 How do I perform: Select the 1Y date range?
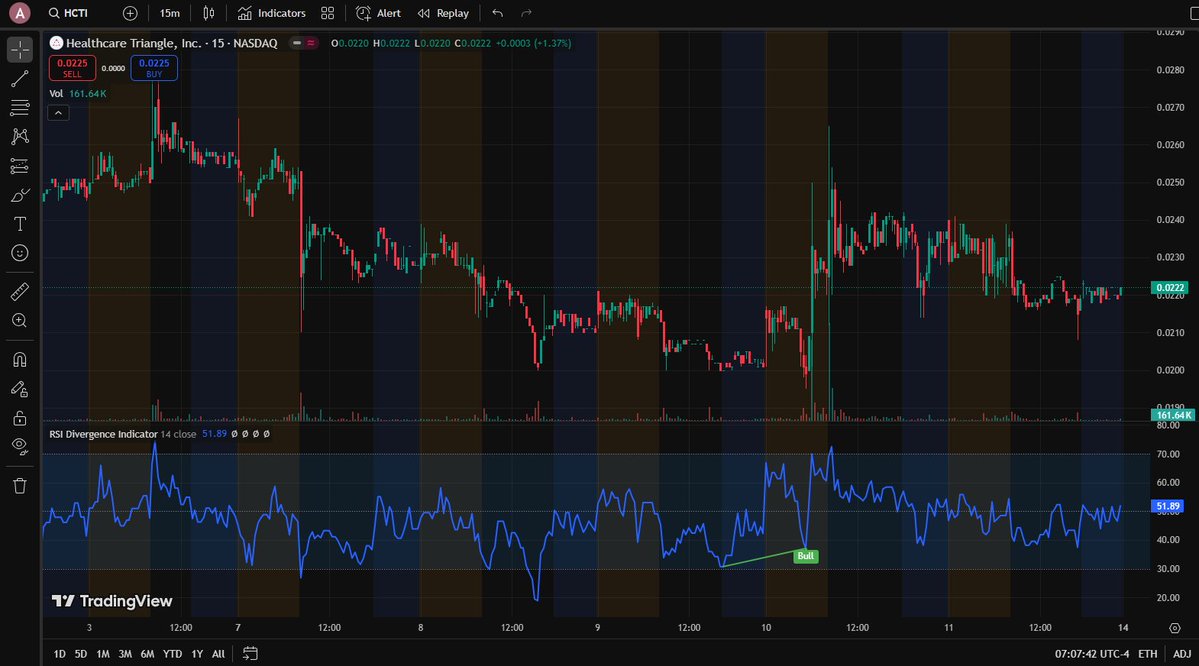tap(197, 654)
